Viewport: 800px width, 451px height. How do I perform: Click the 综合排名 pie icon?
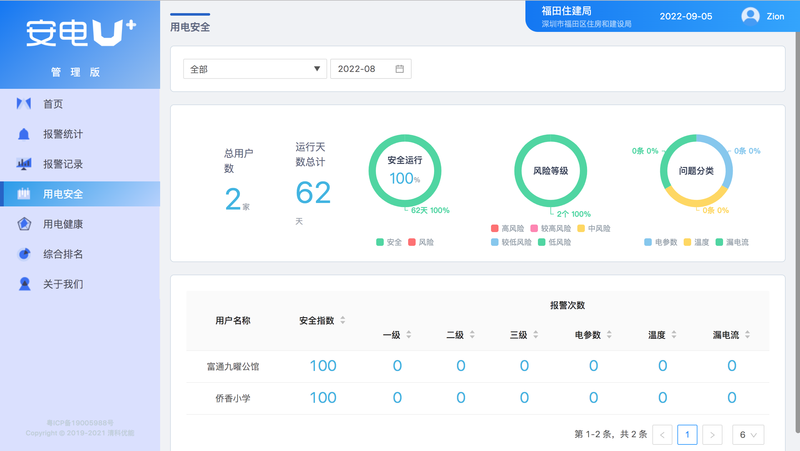[24, 254]
